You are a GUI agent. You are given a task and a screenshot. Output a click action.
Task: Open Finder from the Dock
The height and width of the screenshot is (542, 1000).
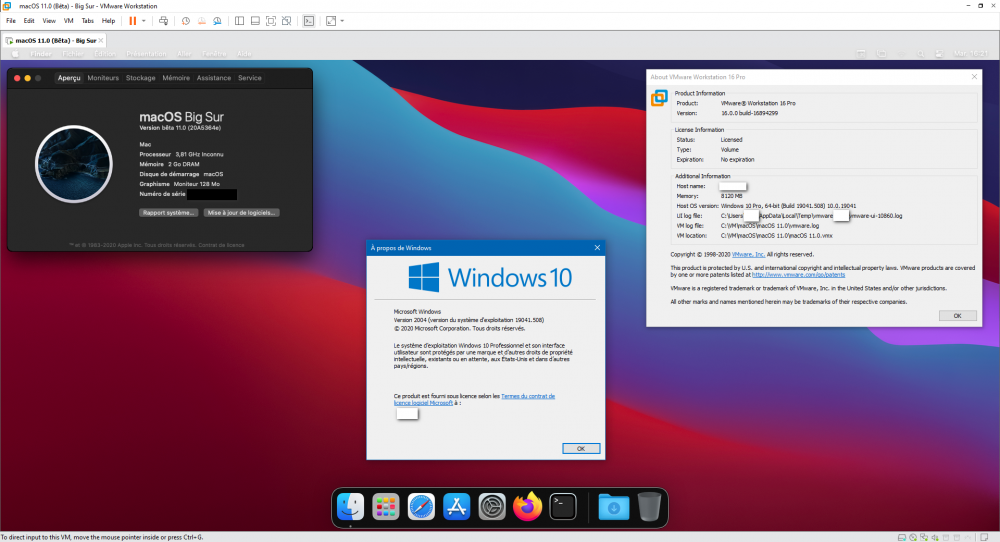pyautogui.click(x=350, y=507)
